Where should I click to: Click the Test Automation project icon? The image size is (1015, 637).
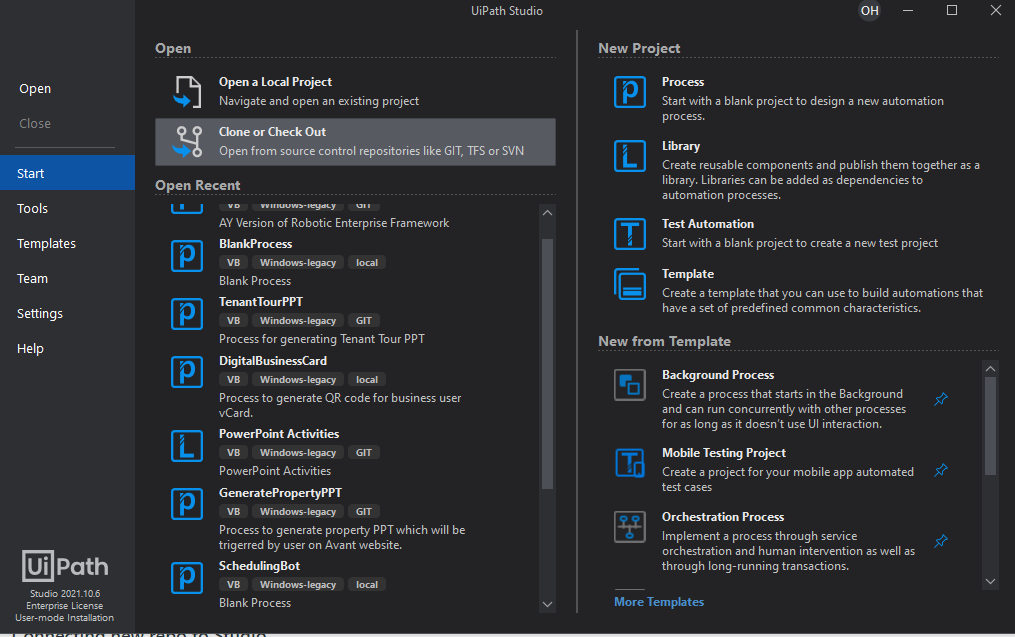click(x=630, y=234)
